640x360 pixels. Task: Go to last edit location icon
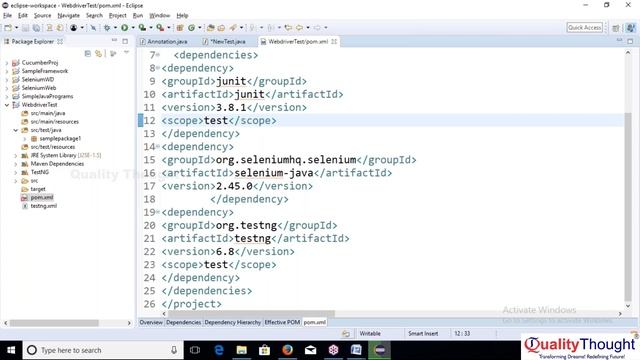288,28
